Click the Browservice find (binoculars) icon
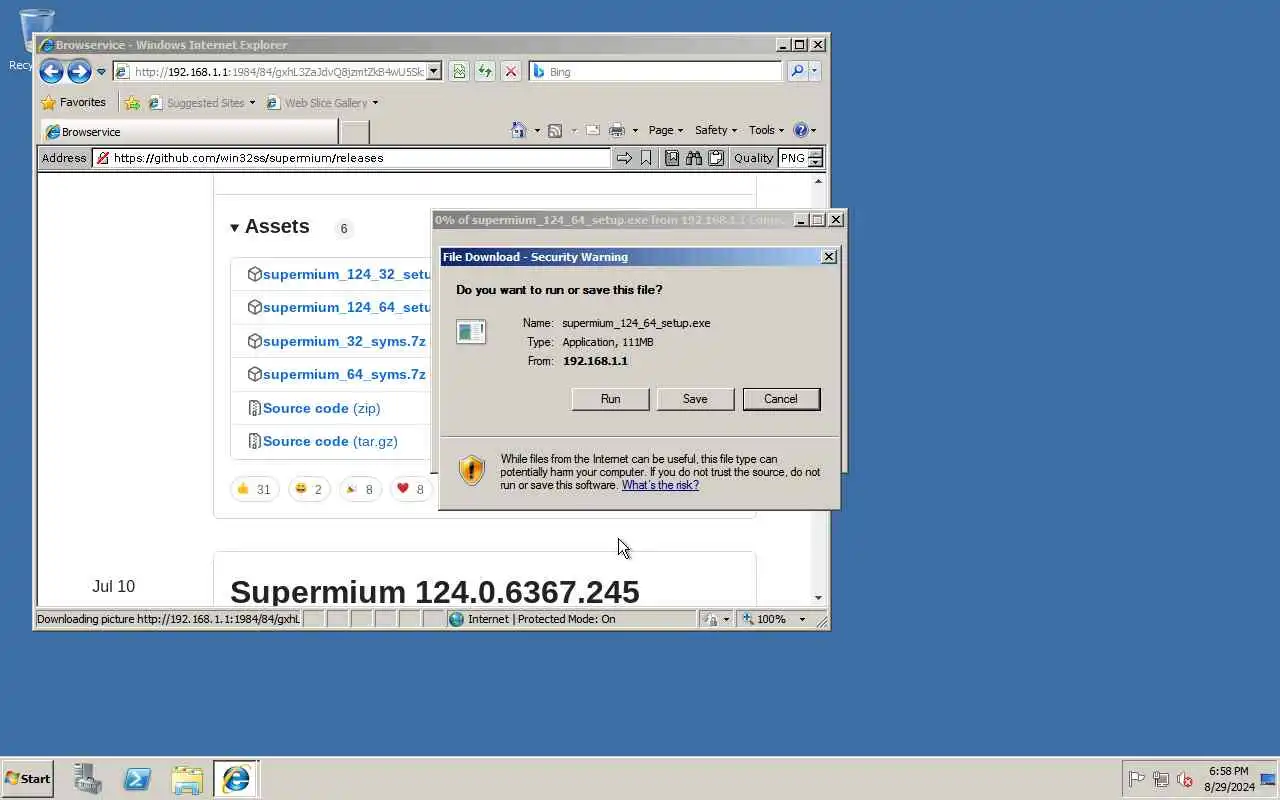 click(x=694, y=158)
